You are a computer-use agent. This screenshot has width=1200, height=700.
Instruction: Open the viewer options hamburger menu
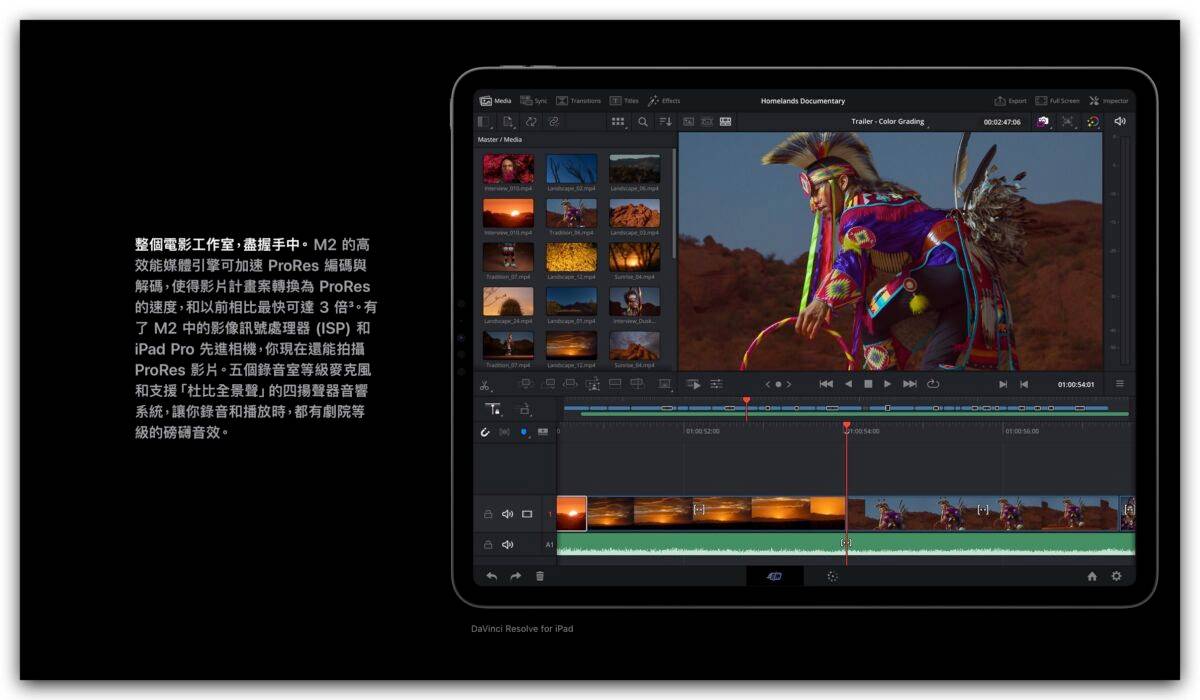1119,384
